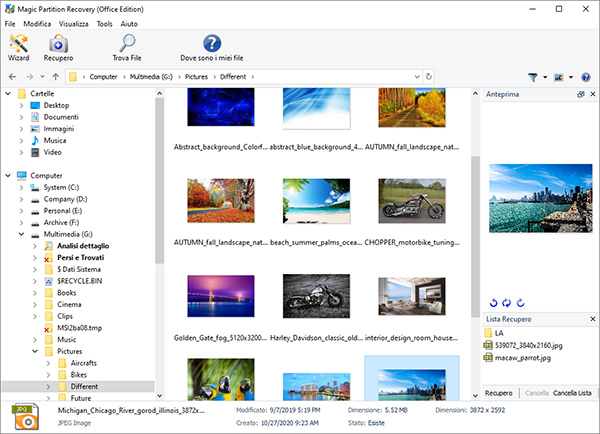
Task: Click the view mode thumbnail icon
Action: (559, 77)
